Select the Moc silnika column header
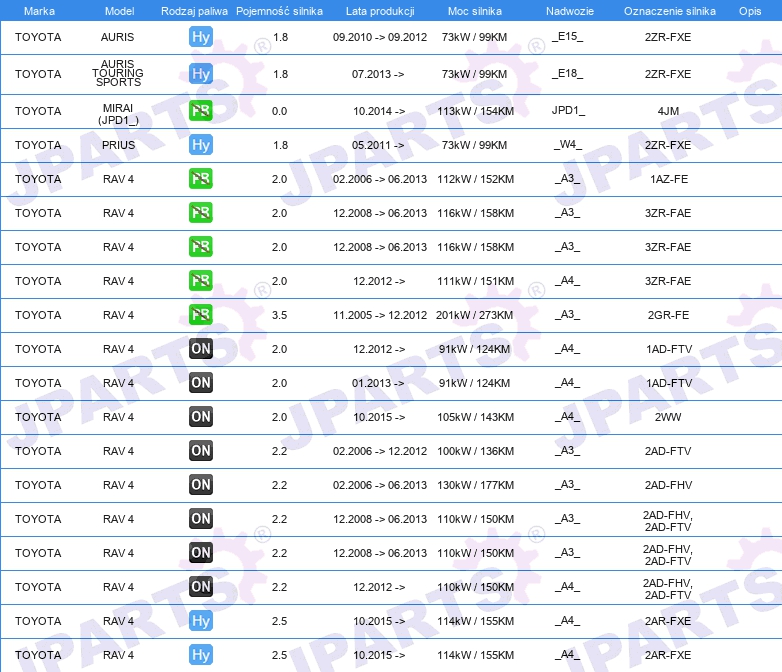 [x=475, y=11]
